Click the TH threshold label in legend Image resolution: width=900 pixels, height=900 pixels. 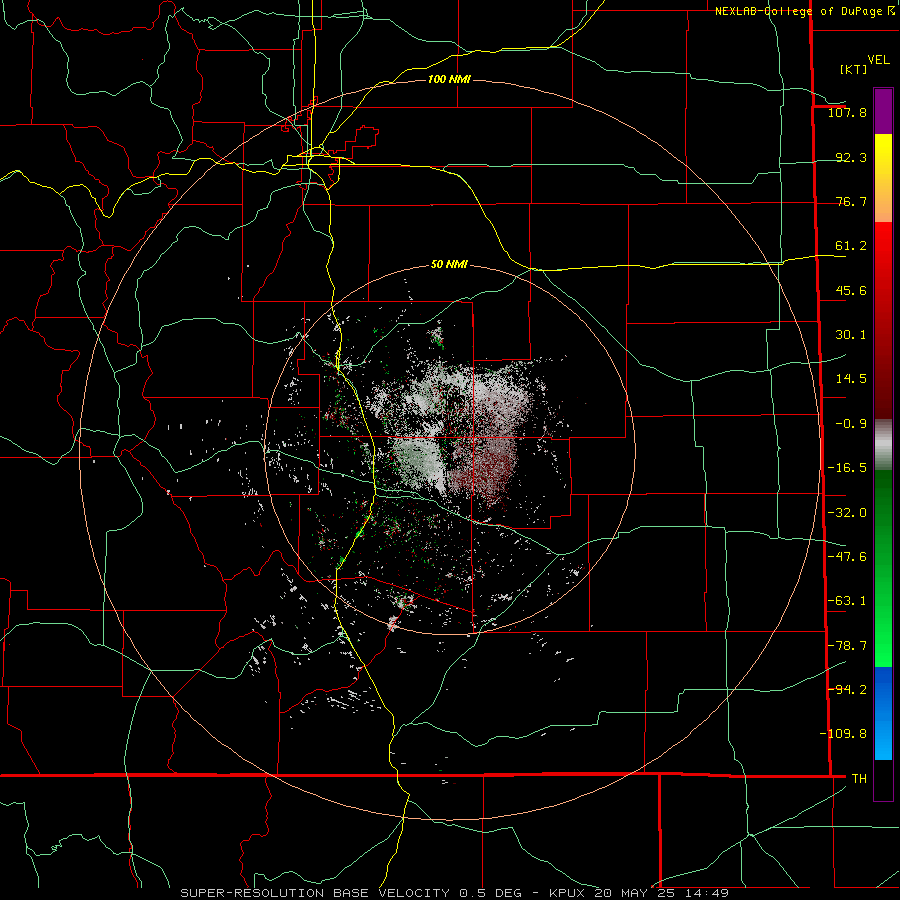coord(859,778)
